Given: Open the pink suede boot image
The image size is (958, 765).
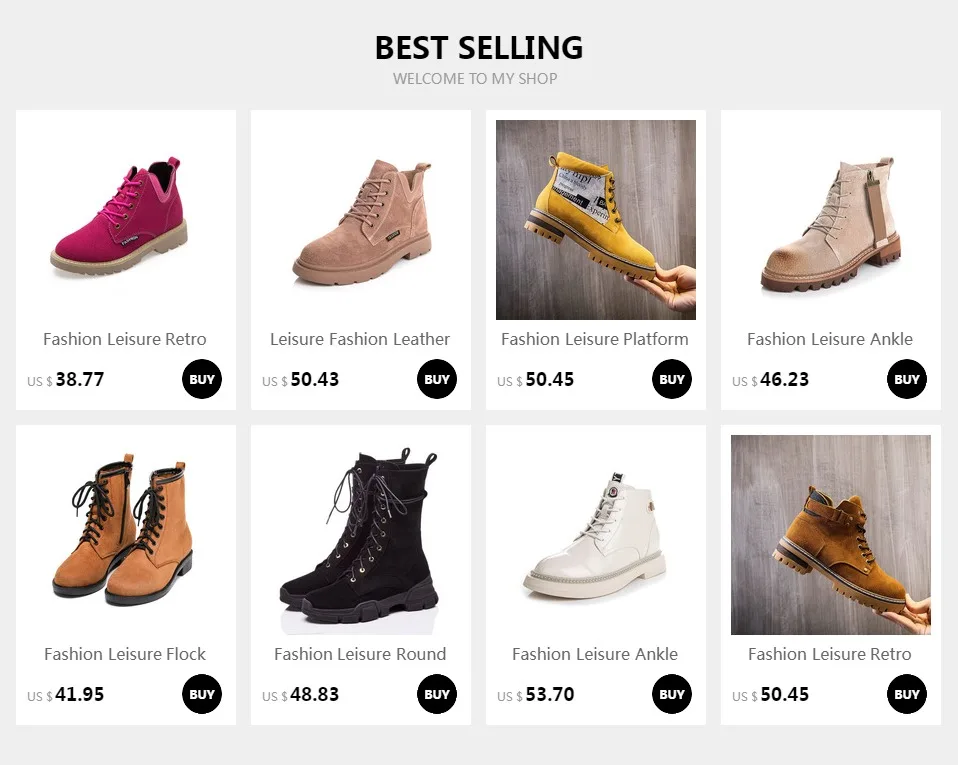Looking at the screenshot, I should (x=126, y=220).
